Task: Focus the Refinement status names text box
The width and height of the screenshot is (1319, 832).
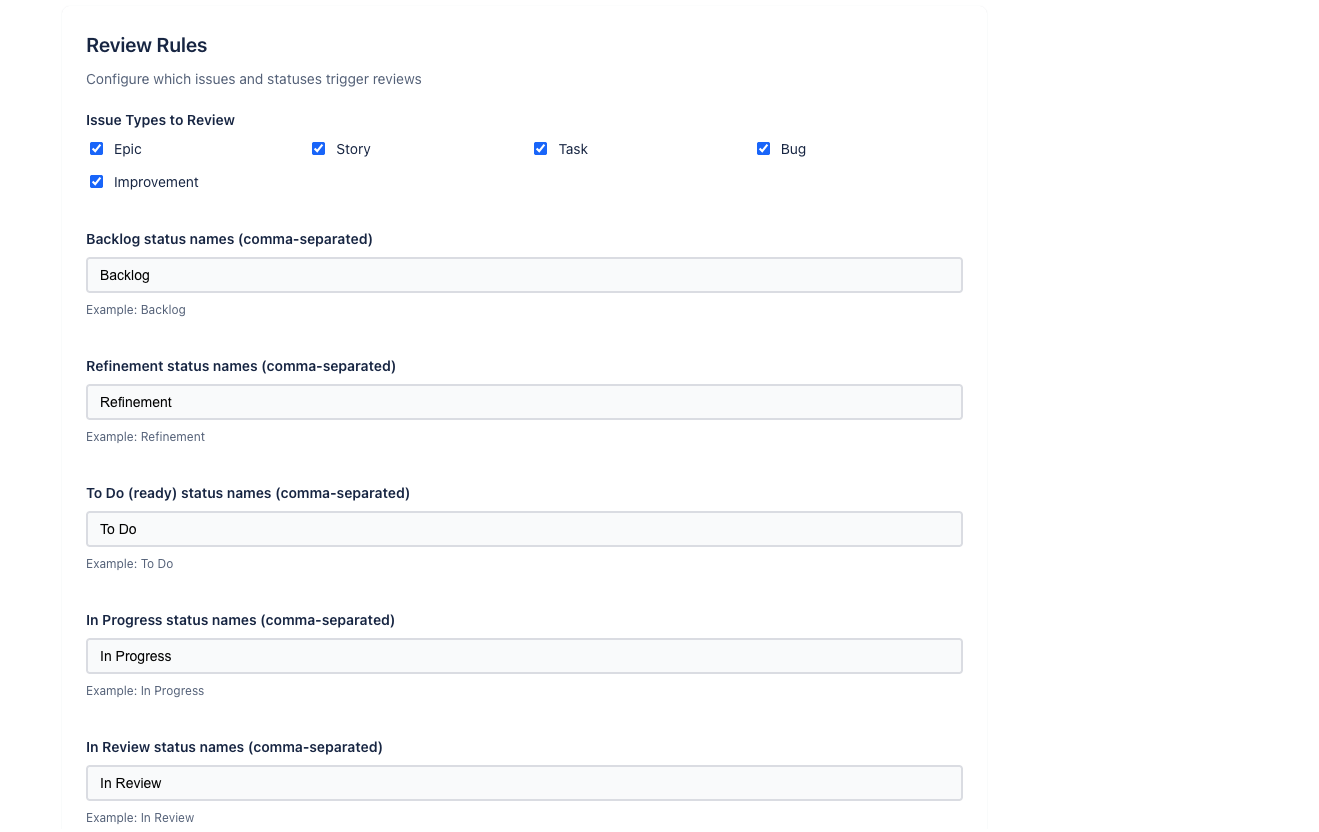Action: (524, 402)
